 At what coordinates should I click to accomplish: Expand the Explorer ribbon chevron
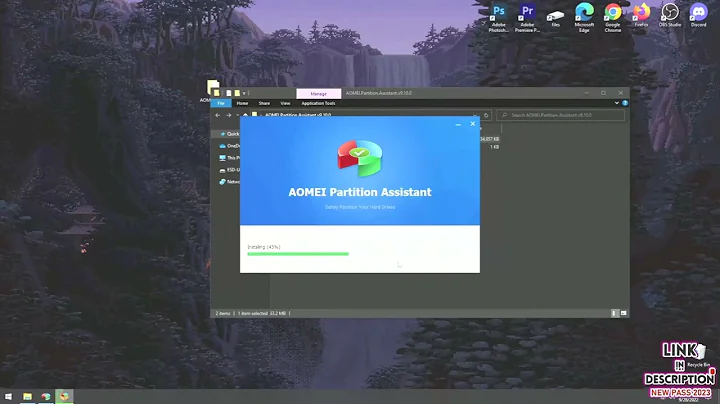[x=616, y=103]
